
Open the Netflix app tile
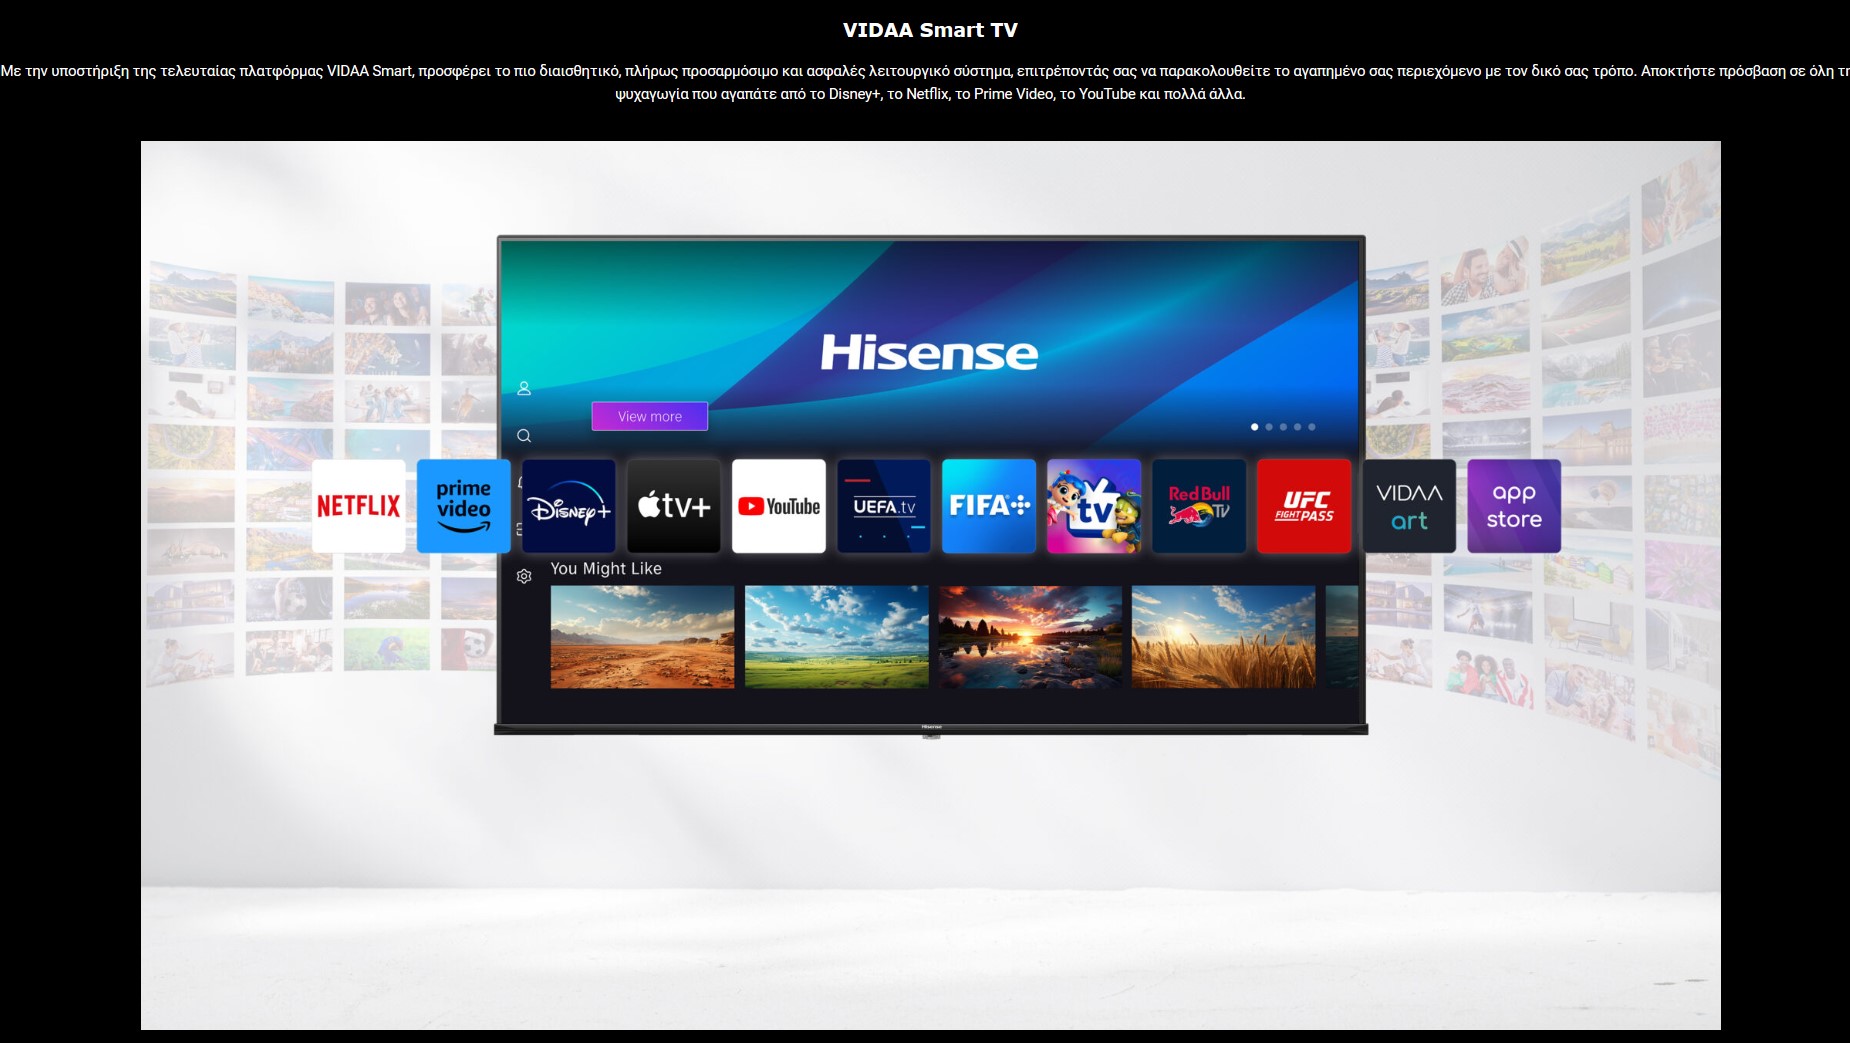click(x=359, y=506)
